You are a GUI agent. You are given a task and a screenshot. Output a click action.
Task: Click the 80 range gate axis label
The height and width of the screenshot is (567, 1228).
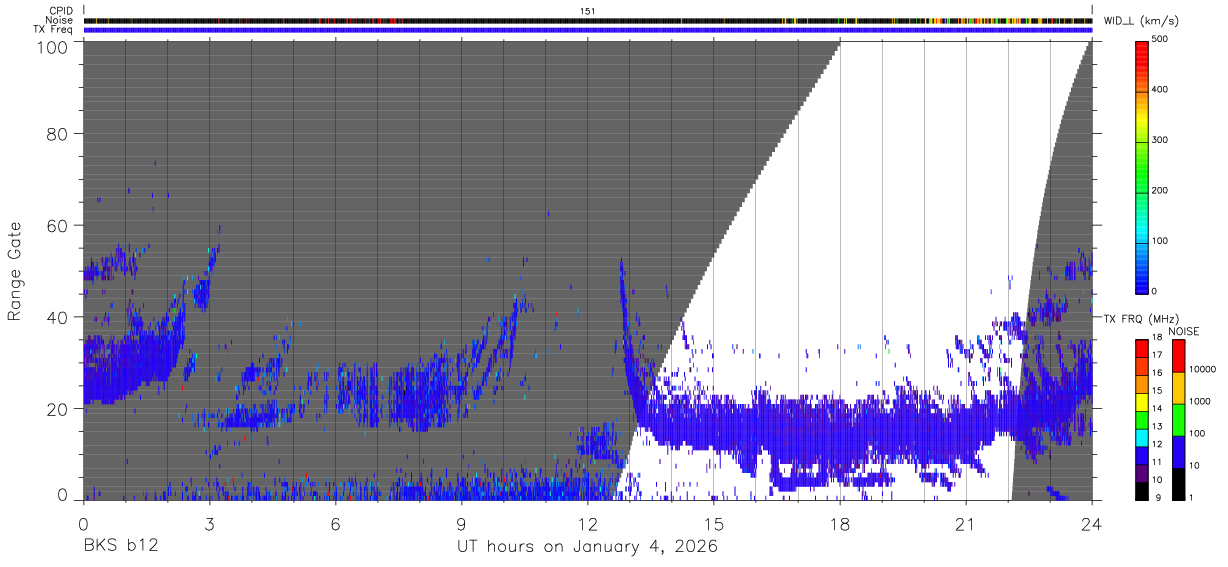(60, 134)
